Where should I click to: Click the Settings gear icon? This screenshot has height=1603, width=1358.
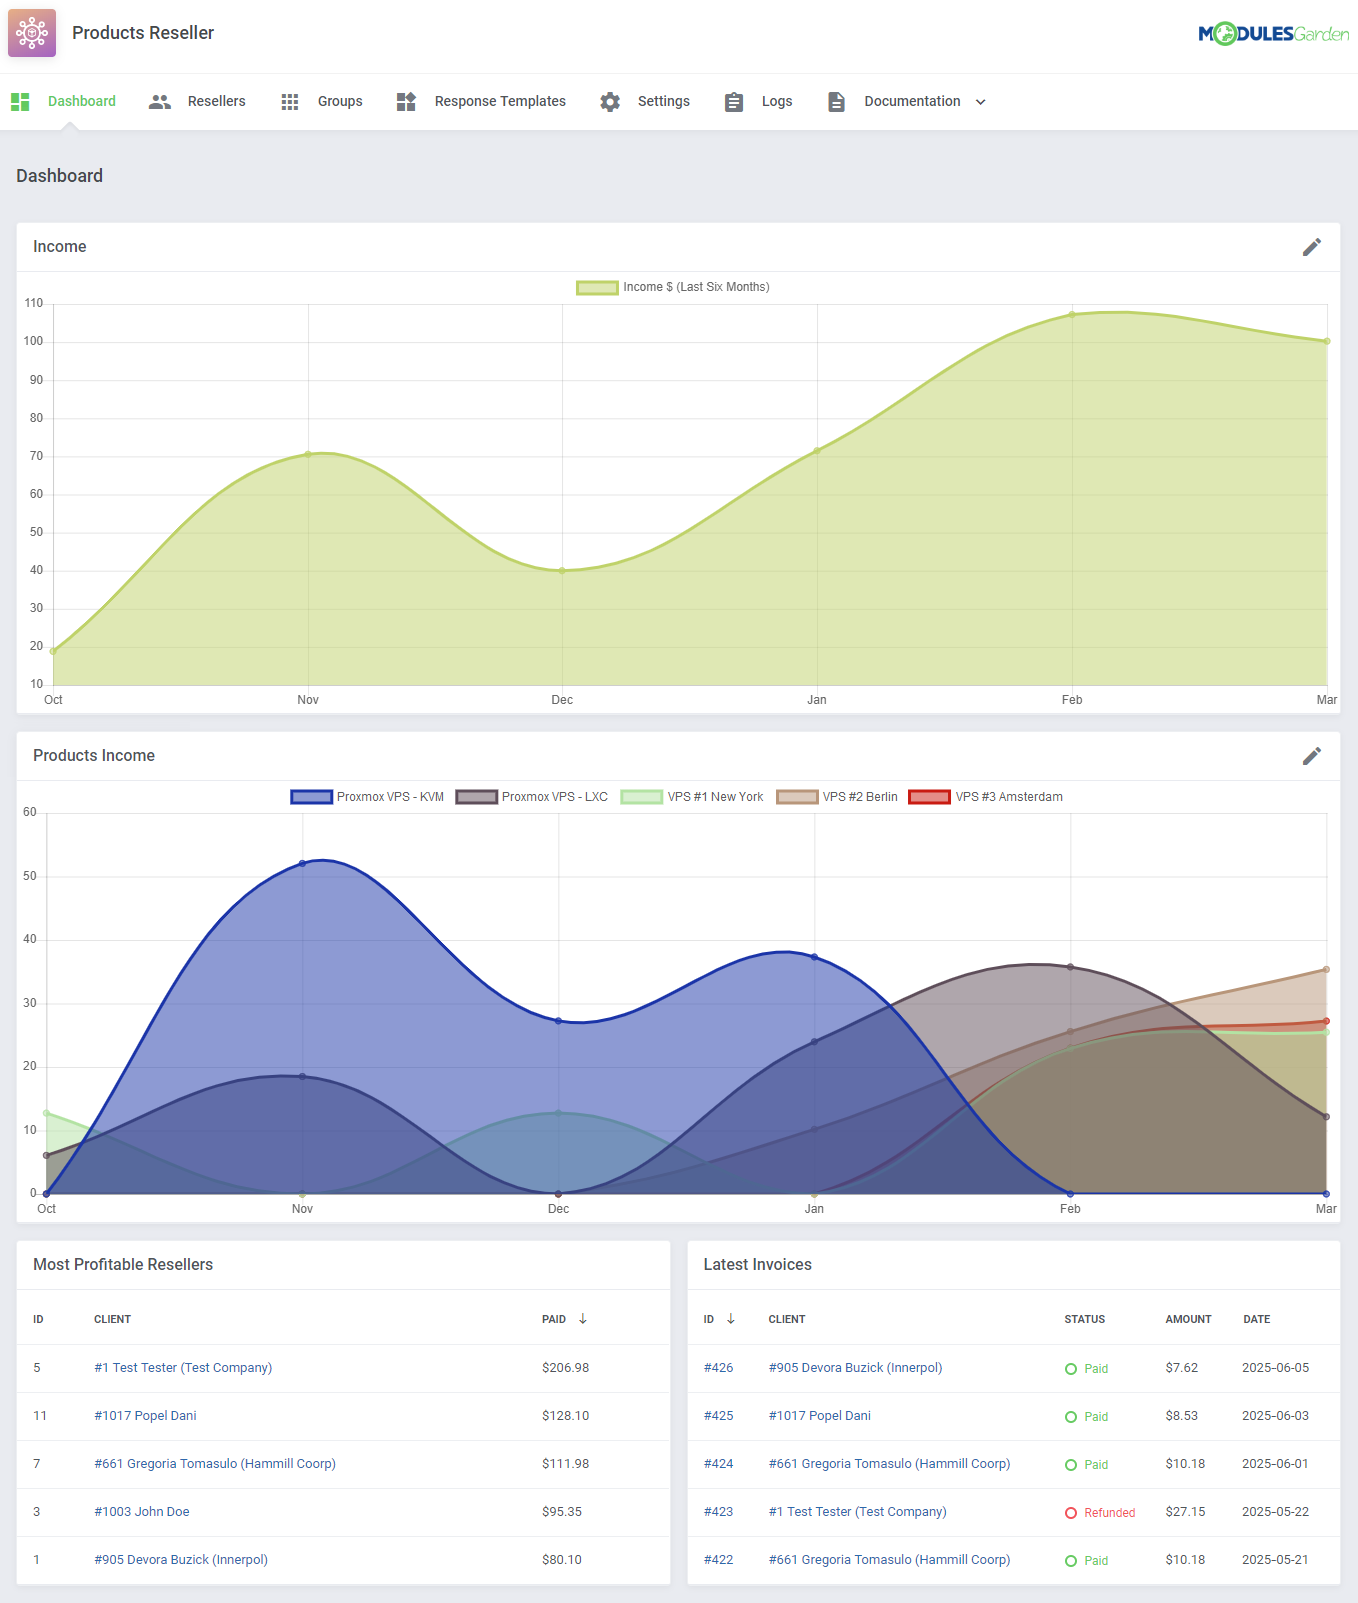pos(610,102)
